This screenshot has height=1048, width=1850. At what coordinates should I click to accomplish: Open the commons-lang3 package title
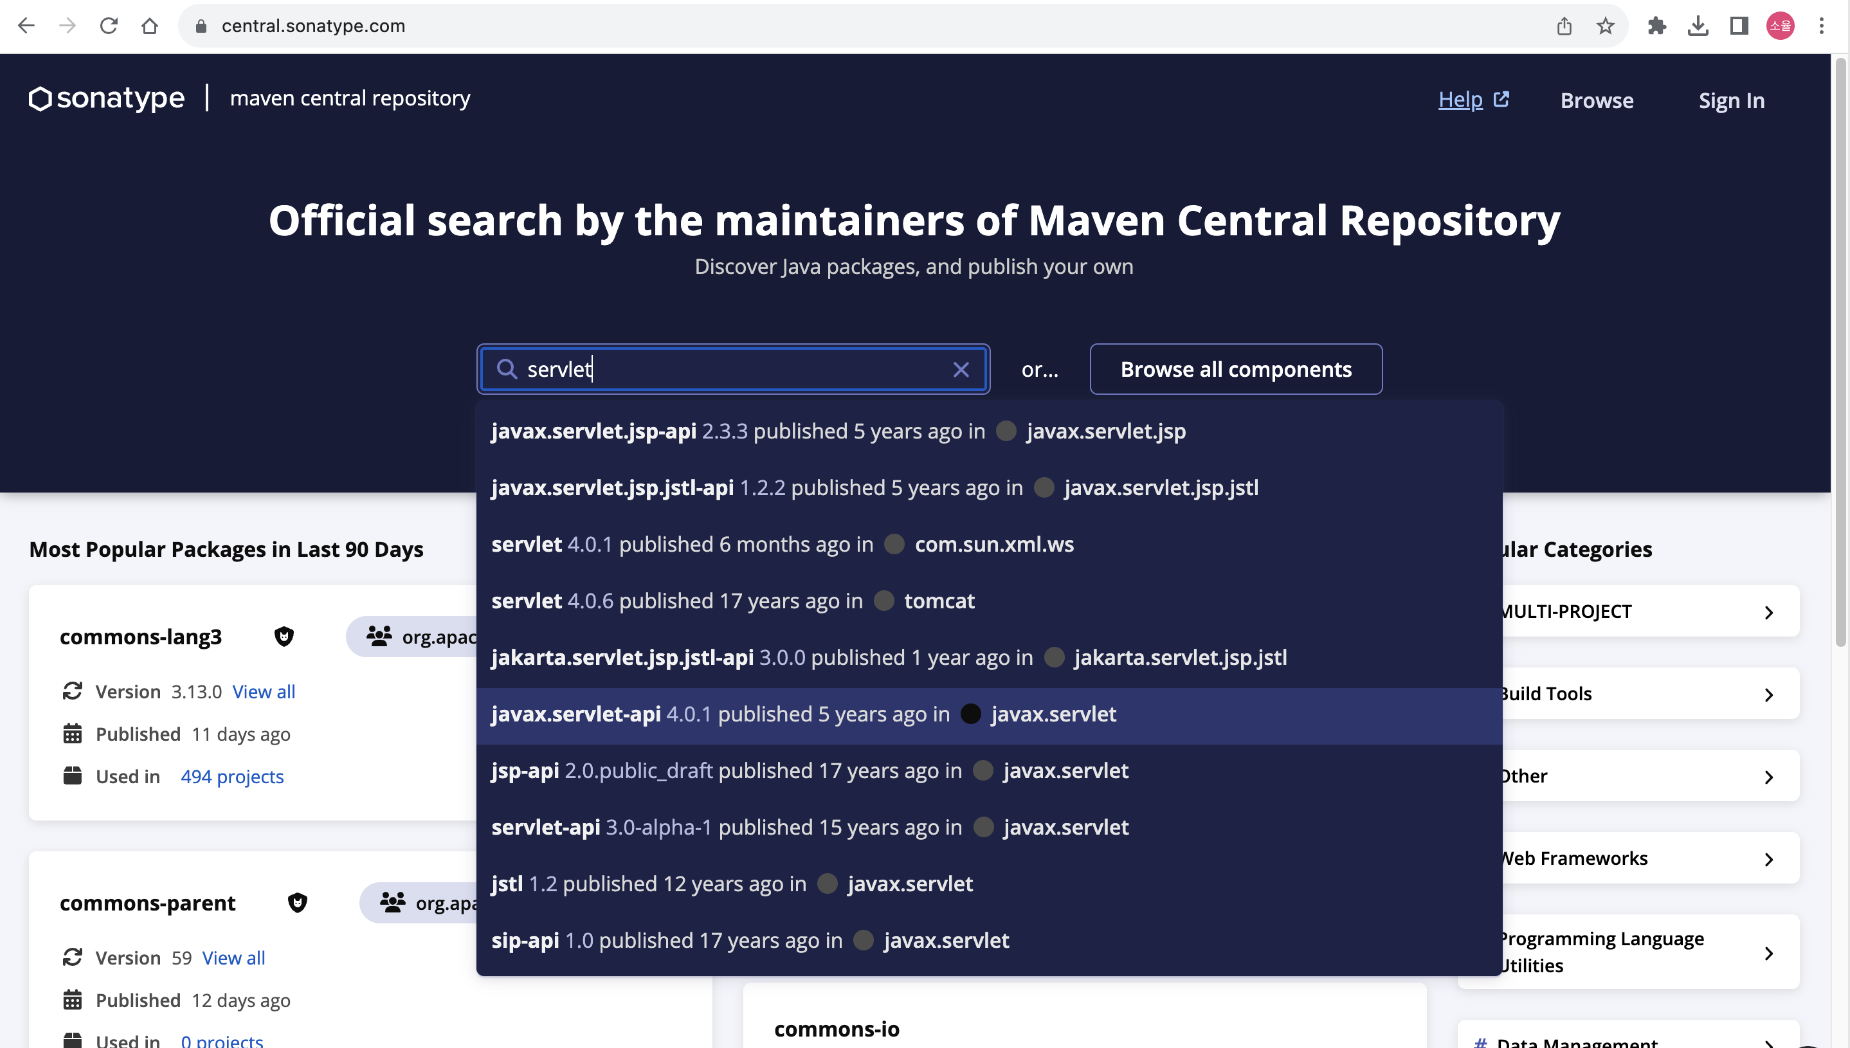141,637
